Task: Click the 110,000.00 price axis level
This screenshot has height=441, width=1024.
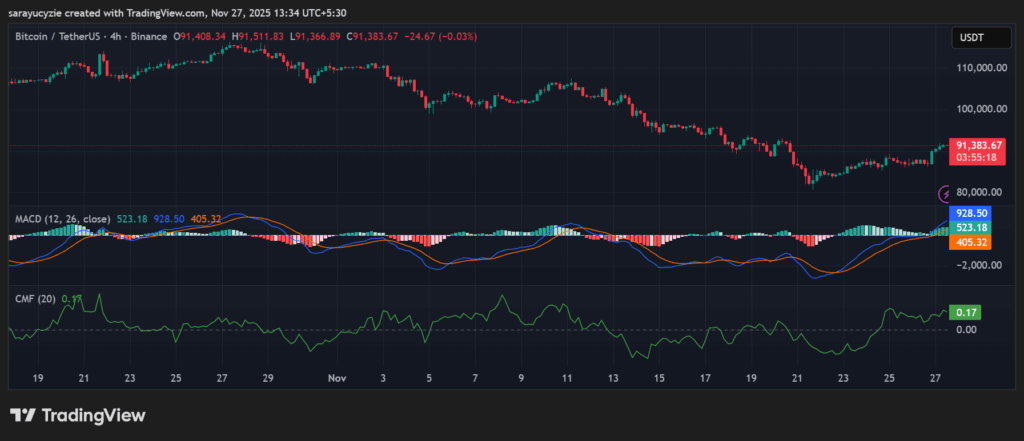Action: click(978, 68)
